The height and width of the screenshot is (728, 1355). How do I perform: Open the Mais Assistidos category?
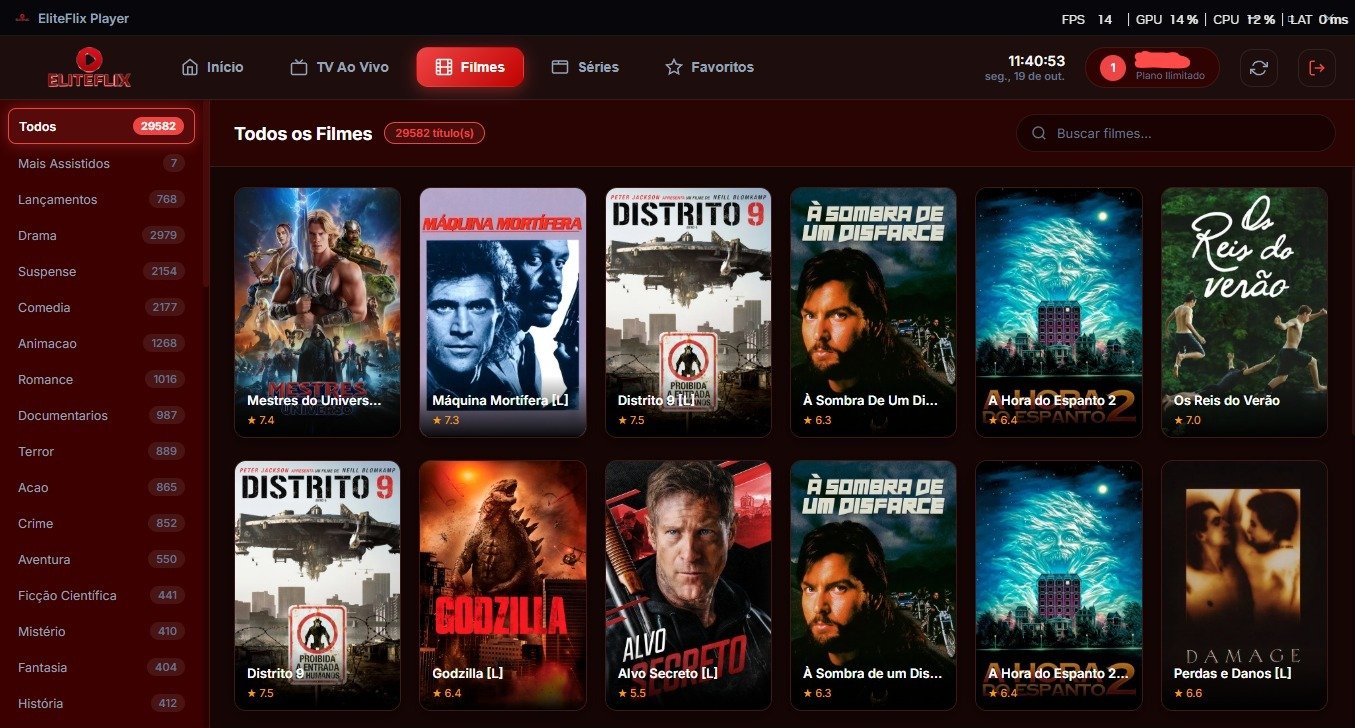[101, 163]
